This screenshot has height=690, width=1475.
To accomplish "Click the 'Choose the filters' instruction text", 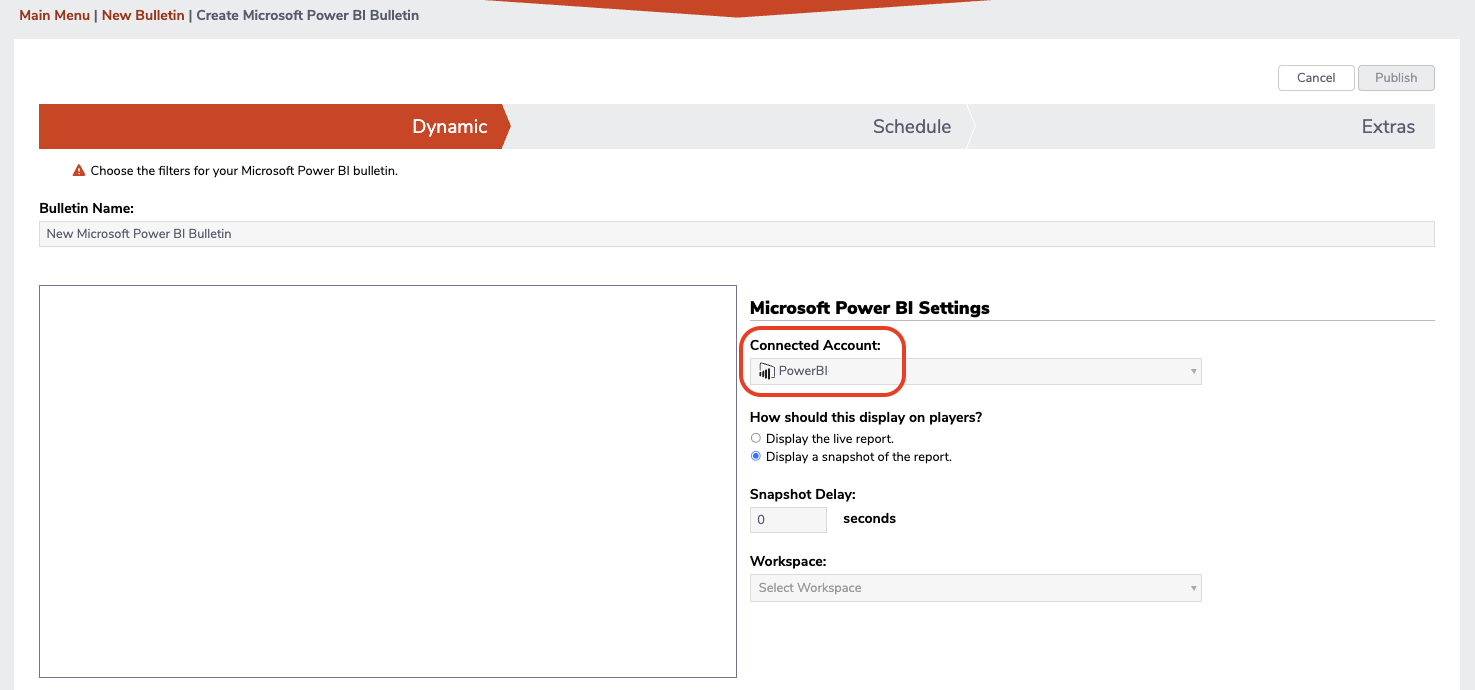I will pos(244,171).
